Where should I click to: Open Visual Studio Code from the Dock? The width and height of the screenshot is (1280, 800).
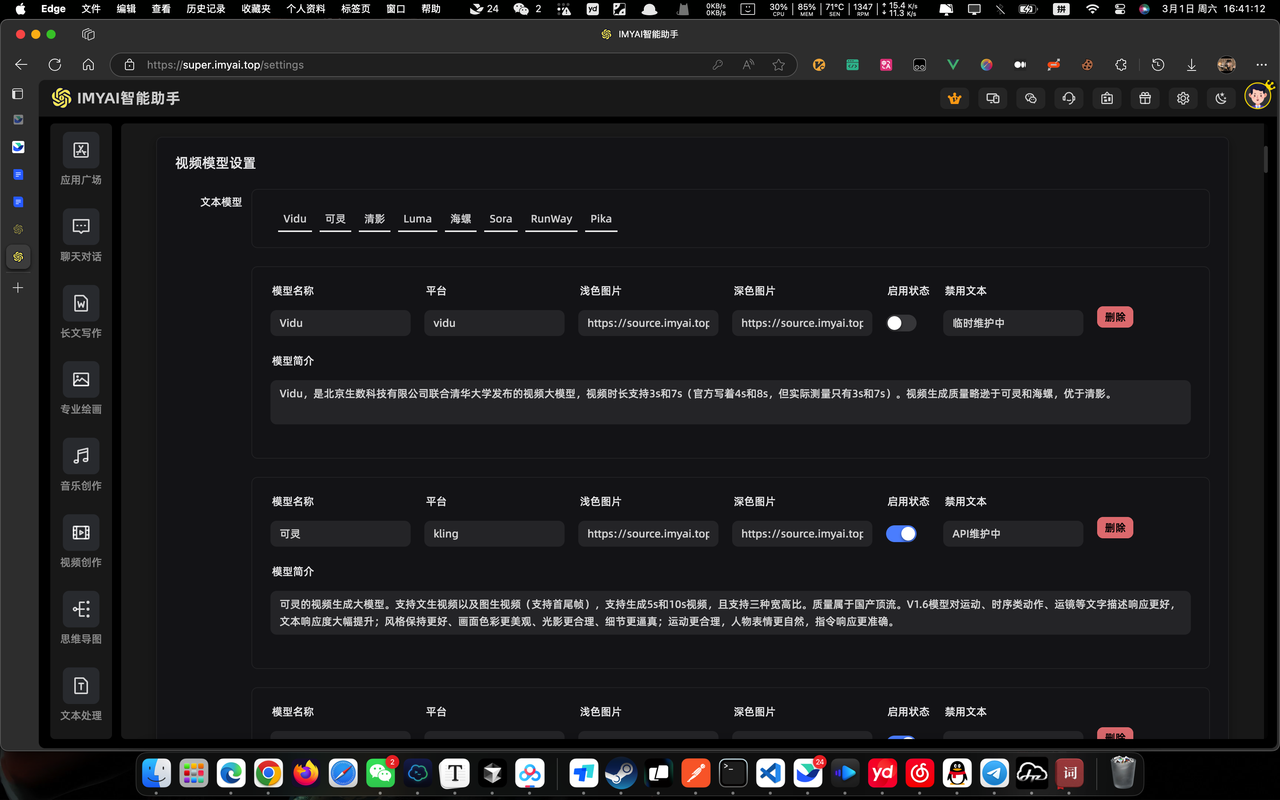(770, 773)
